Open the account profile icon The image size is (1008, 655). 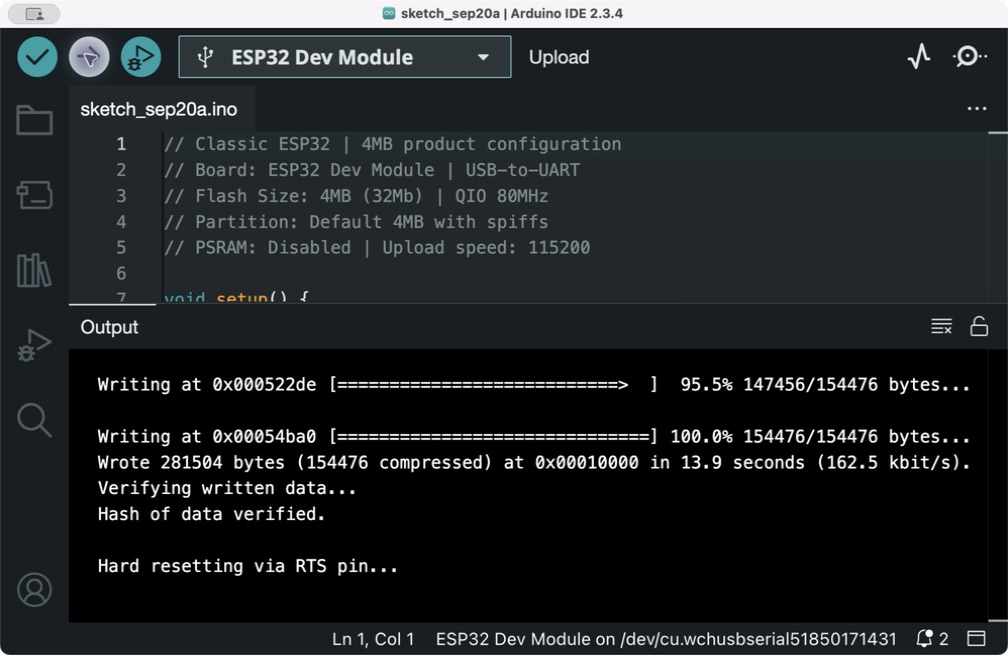pyautogui.click(x=34, y=589)
